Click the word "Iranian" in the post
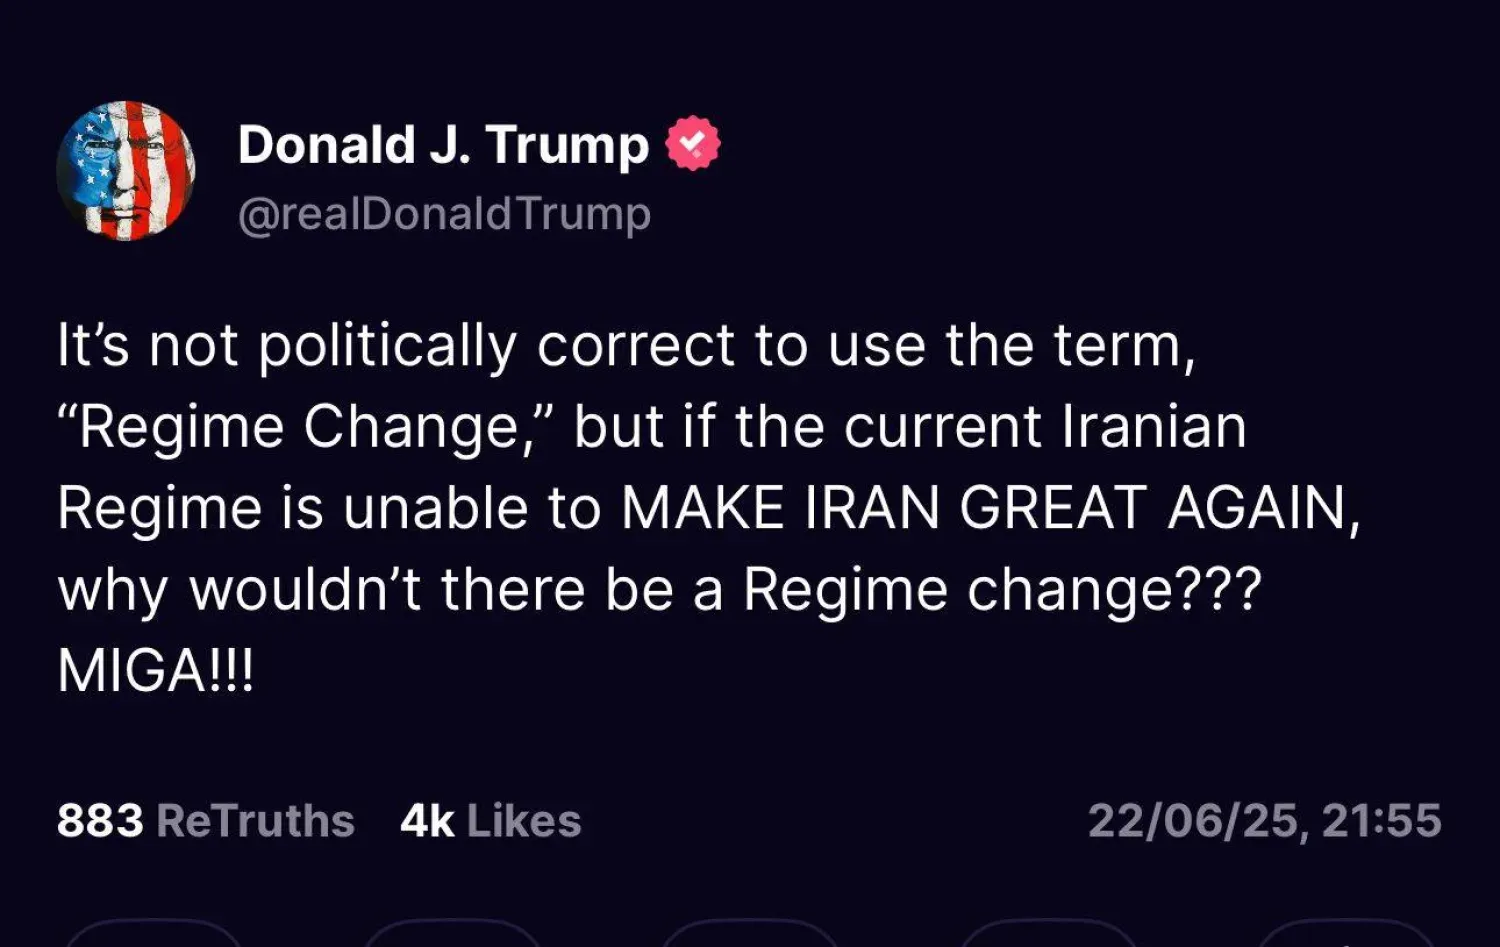Image resolution: width=1500 pixels, height=947 pixels. click(x=1153, y=427)
